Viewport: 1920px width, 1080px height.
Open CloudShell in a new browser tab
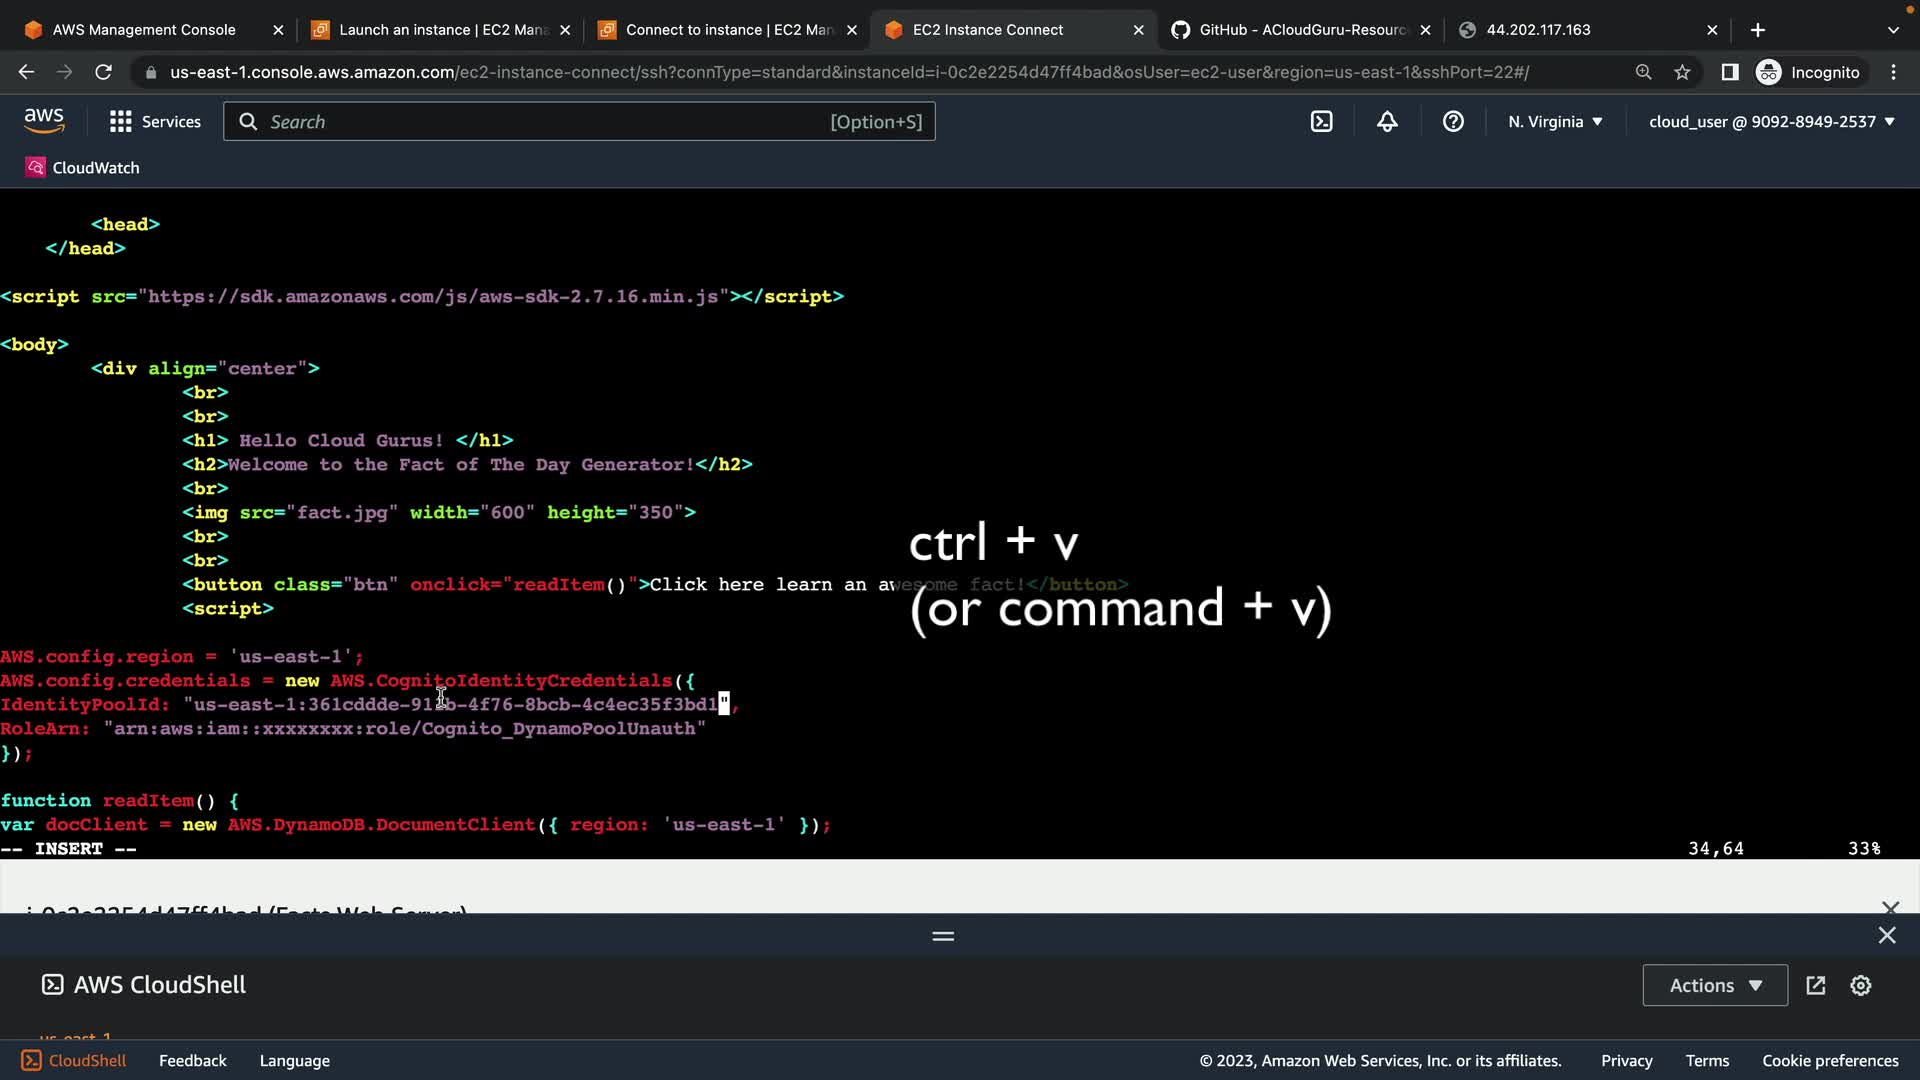1816,985
